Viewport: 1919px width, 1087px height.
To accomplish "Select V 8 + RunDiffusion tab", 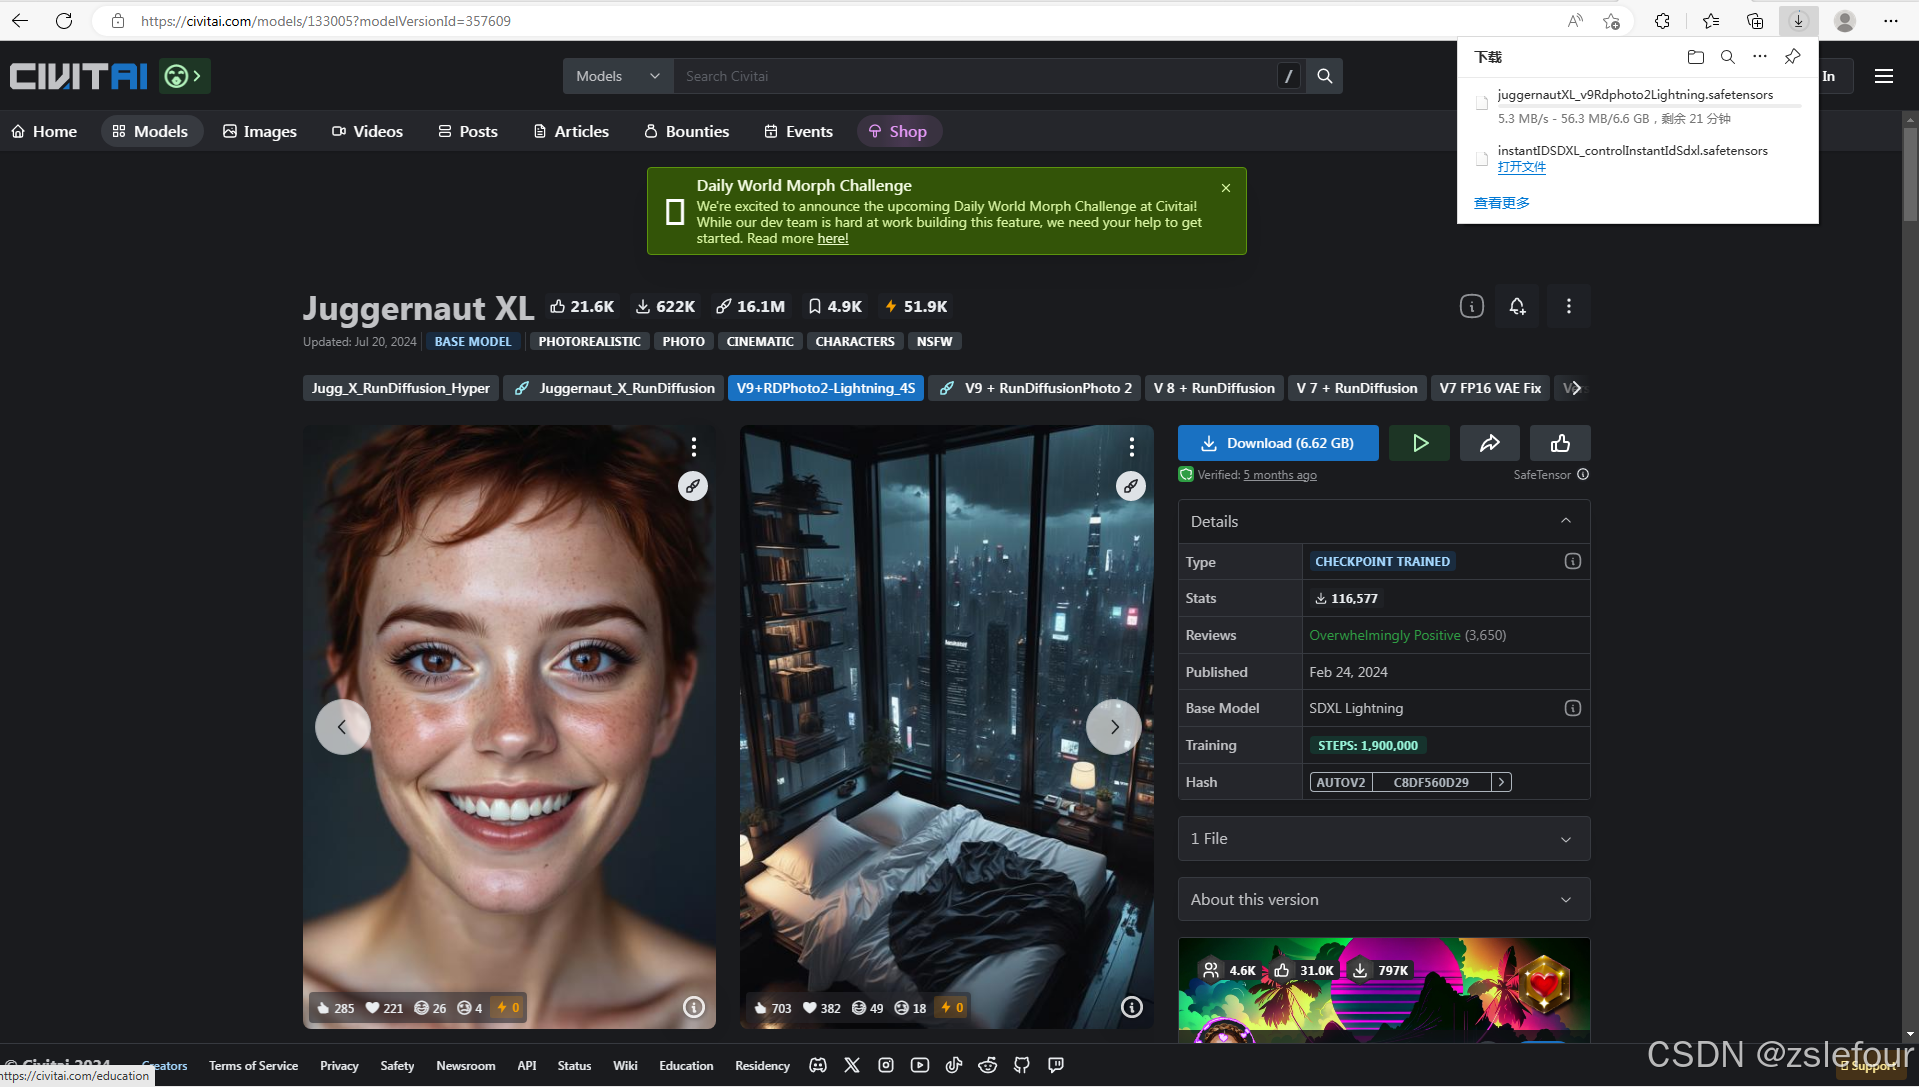I will point(1213,388).
